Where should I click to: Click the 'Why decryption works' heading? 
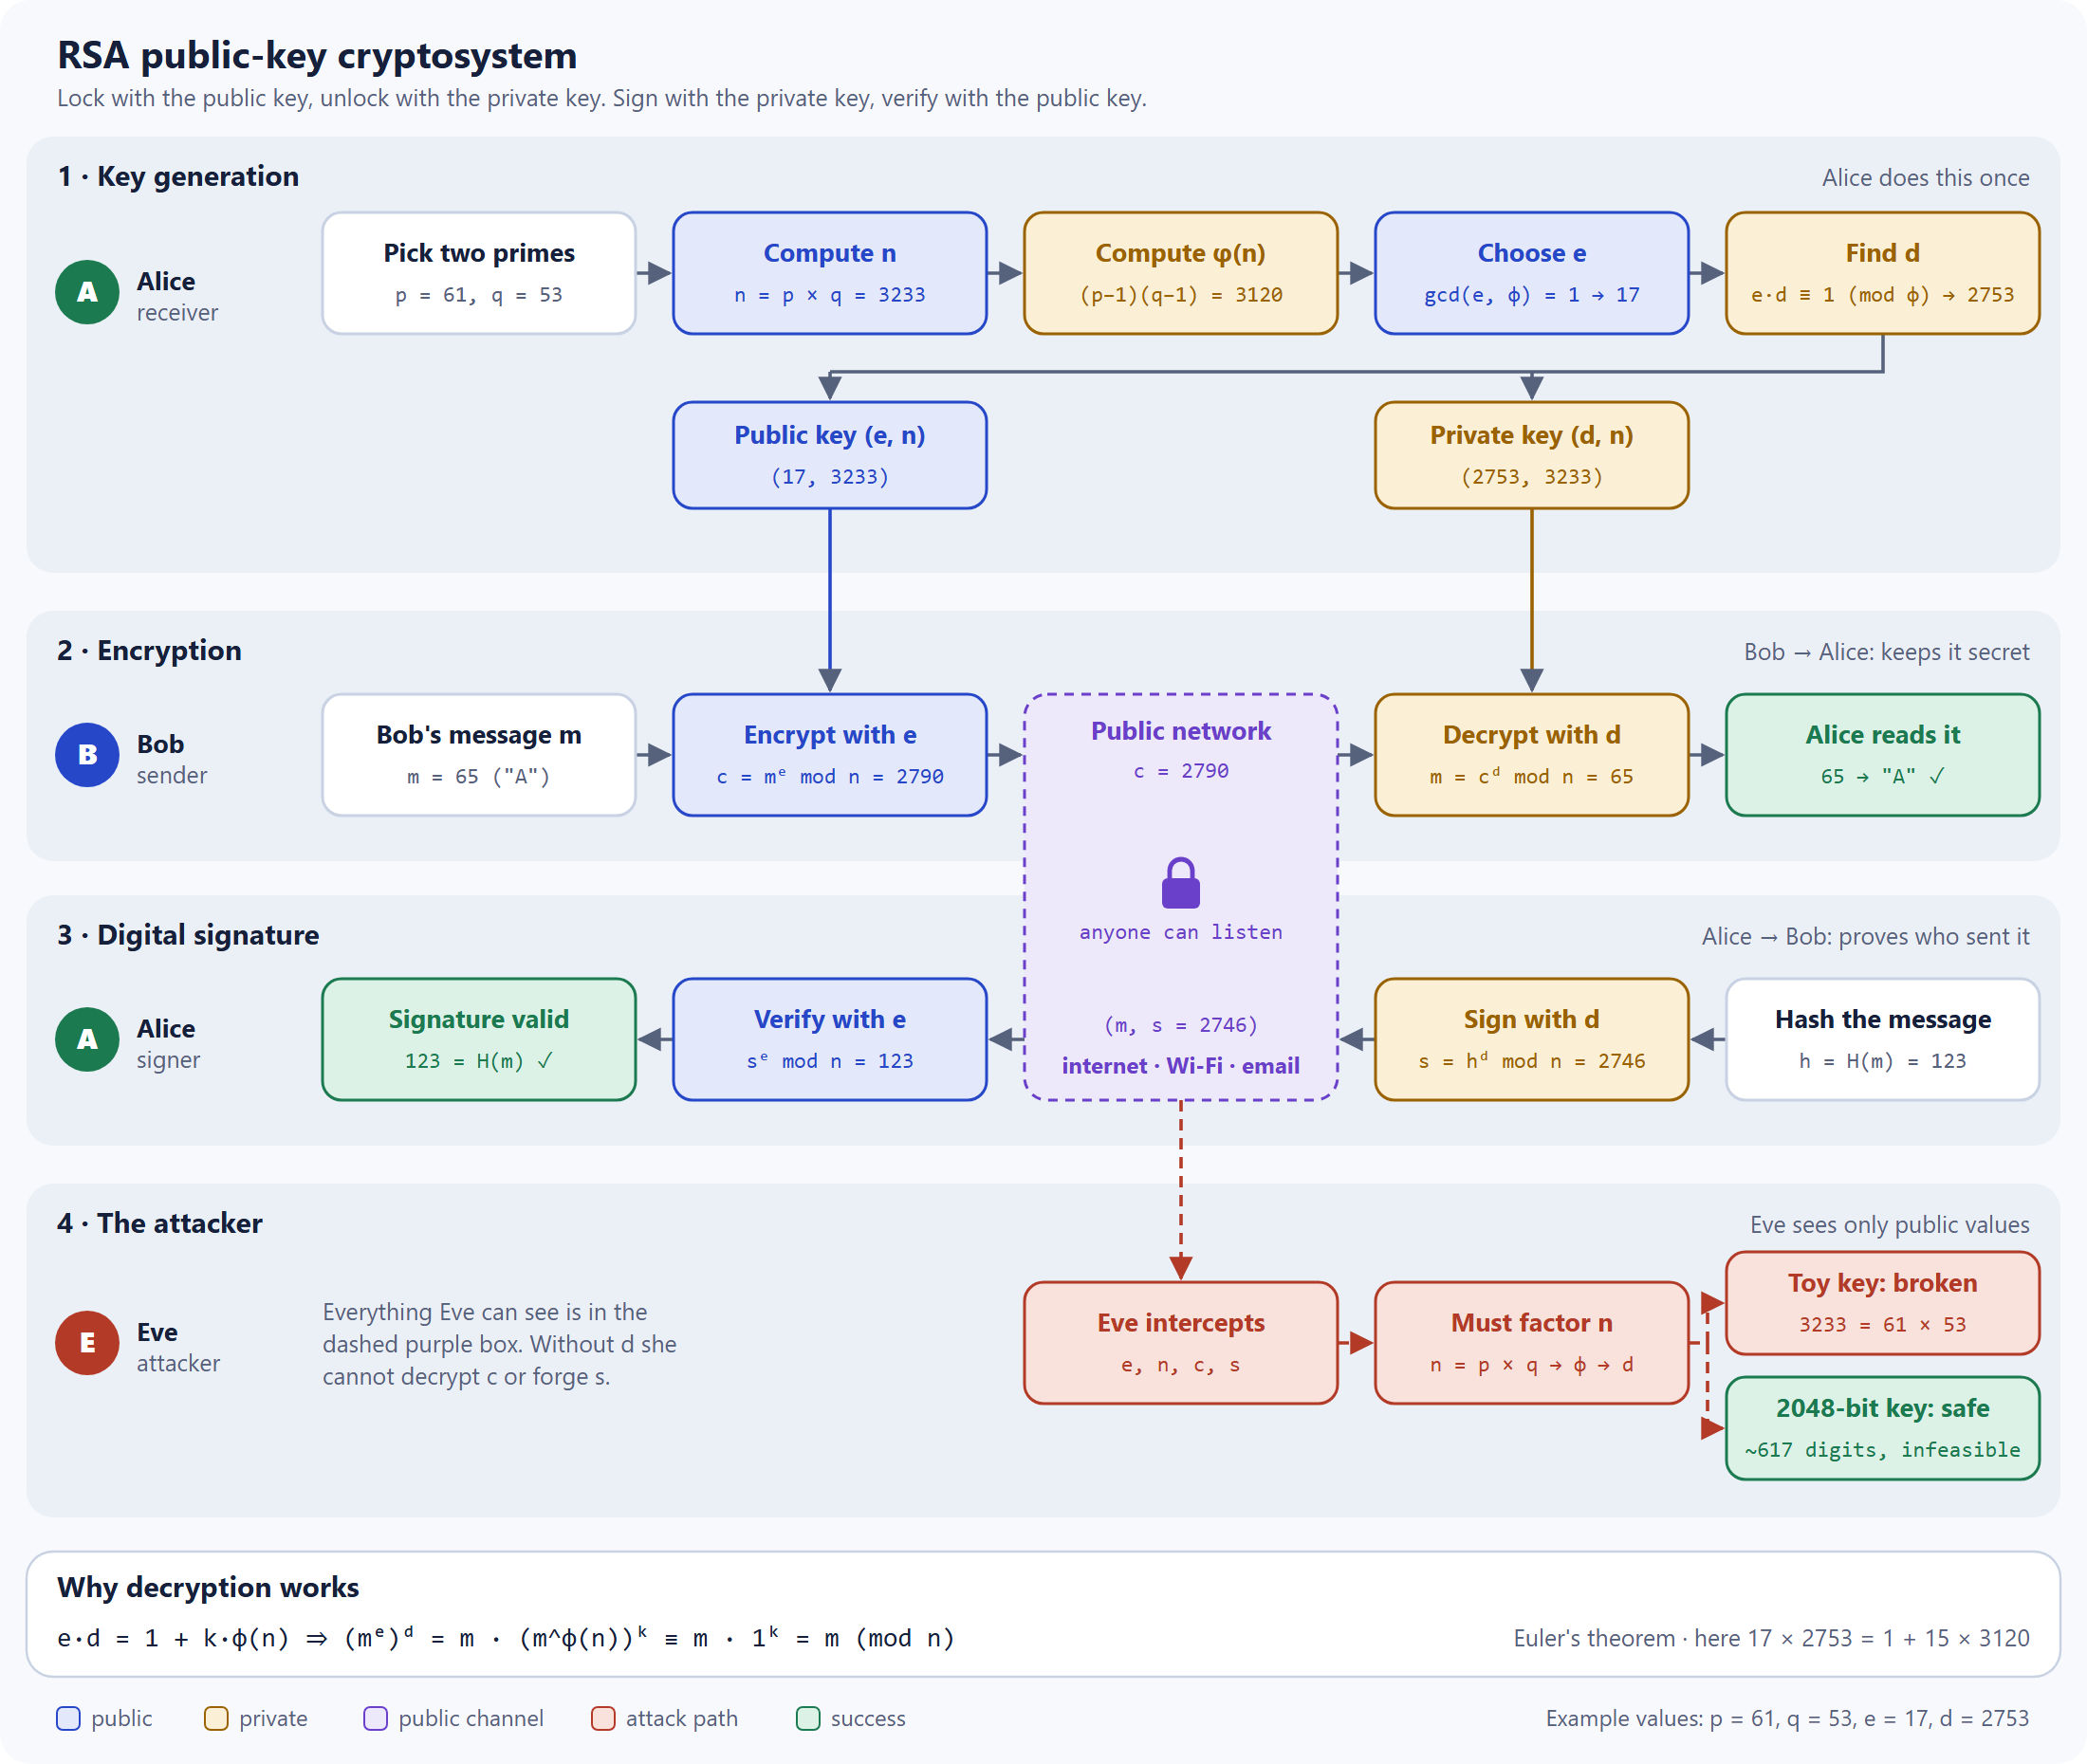pyautogui.click(x=208, y=1587)
